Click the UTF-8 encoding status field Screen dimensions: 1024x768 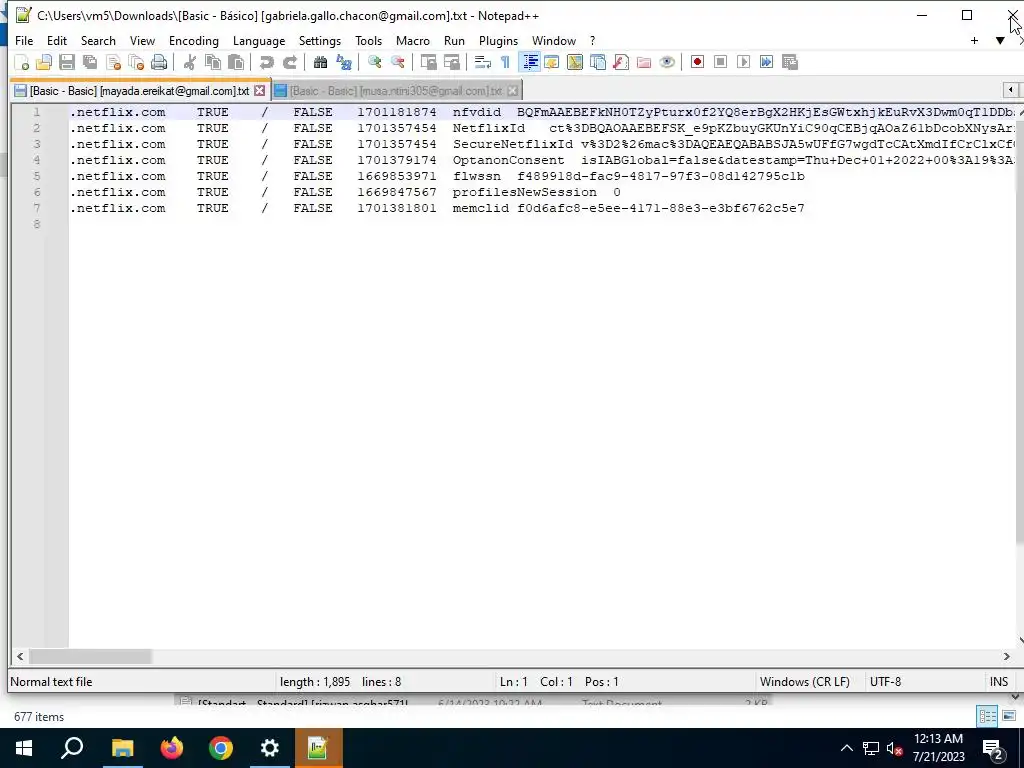885,682
